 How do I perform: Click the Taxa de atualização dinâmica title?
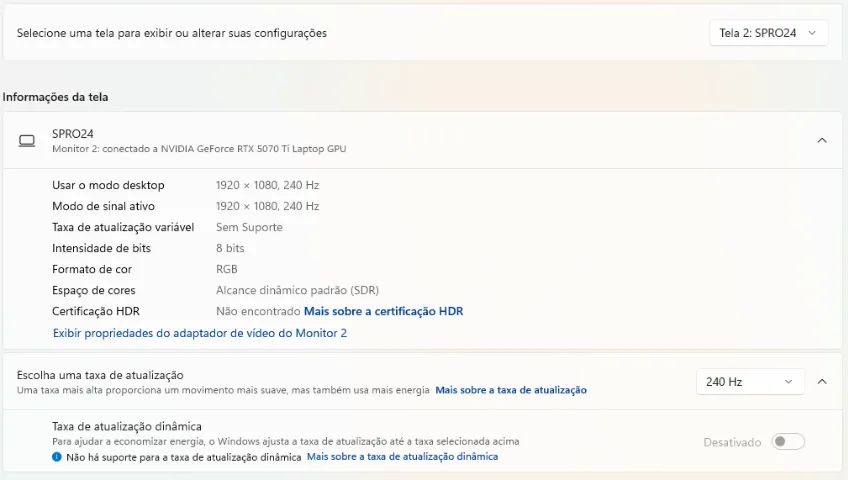pos(127,426)
